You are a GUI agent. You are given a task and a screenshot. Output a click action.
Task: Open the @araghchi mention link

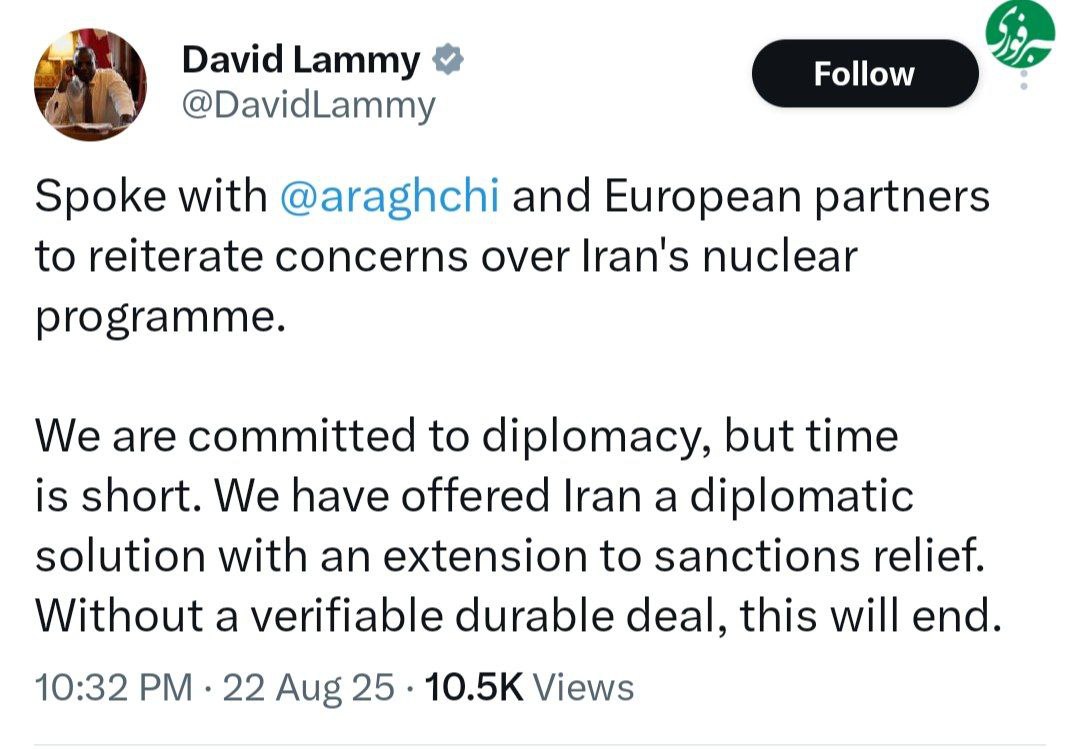tap(390, 196)
